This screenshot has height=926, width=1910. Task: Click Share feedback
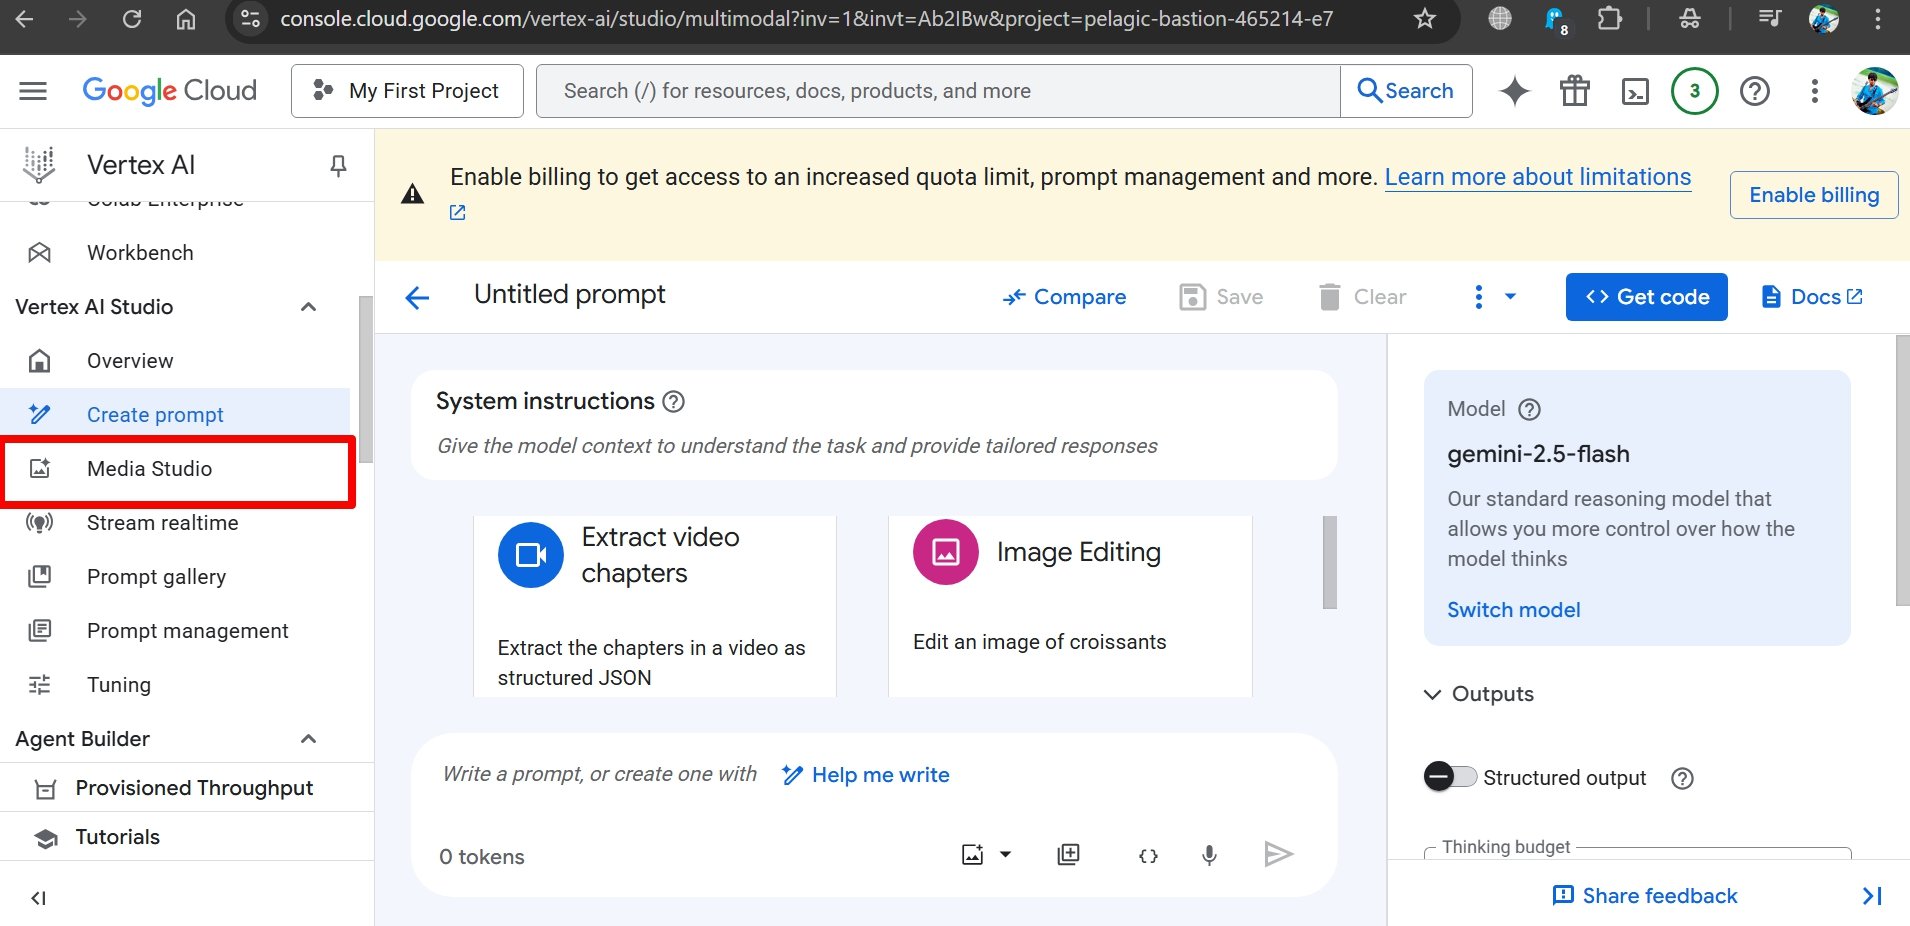pyautogui.click(x=1645, y=896)
